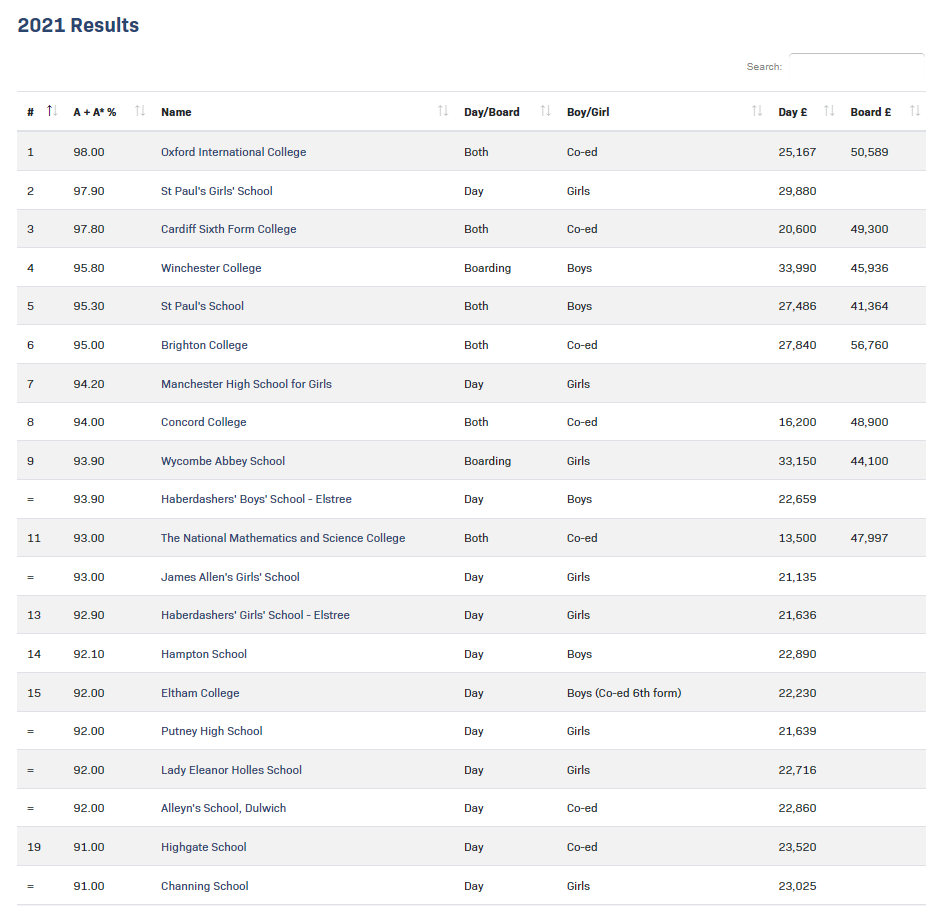This screenshot has width=949, height=906.
Task: Open Cardiff Sixth Form College link
Action: pos(228,229)
